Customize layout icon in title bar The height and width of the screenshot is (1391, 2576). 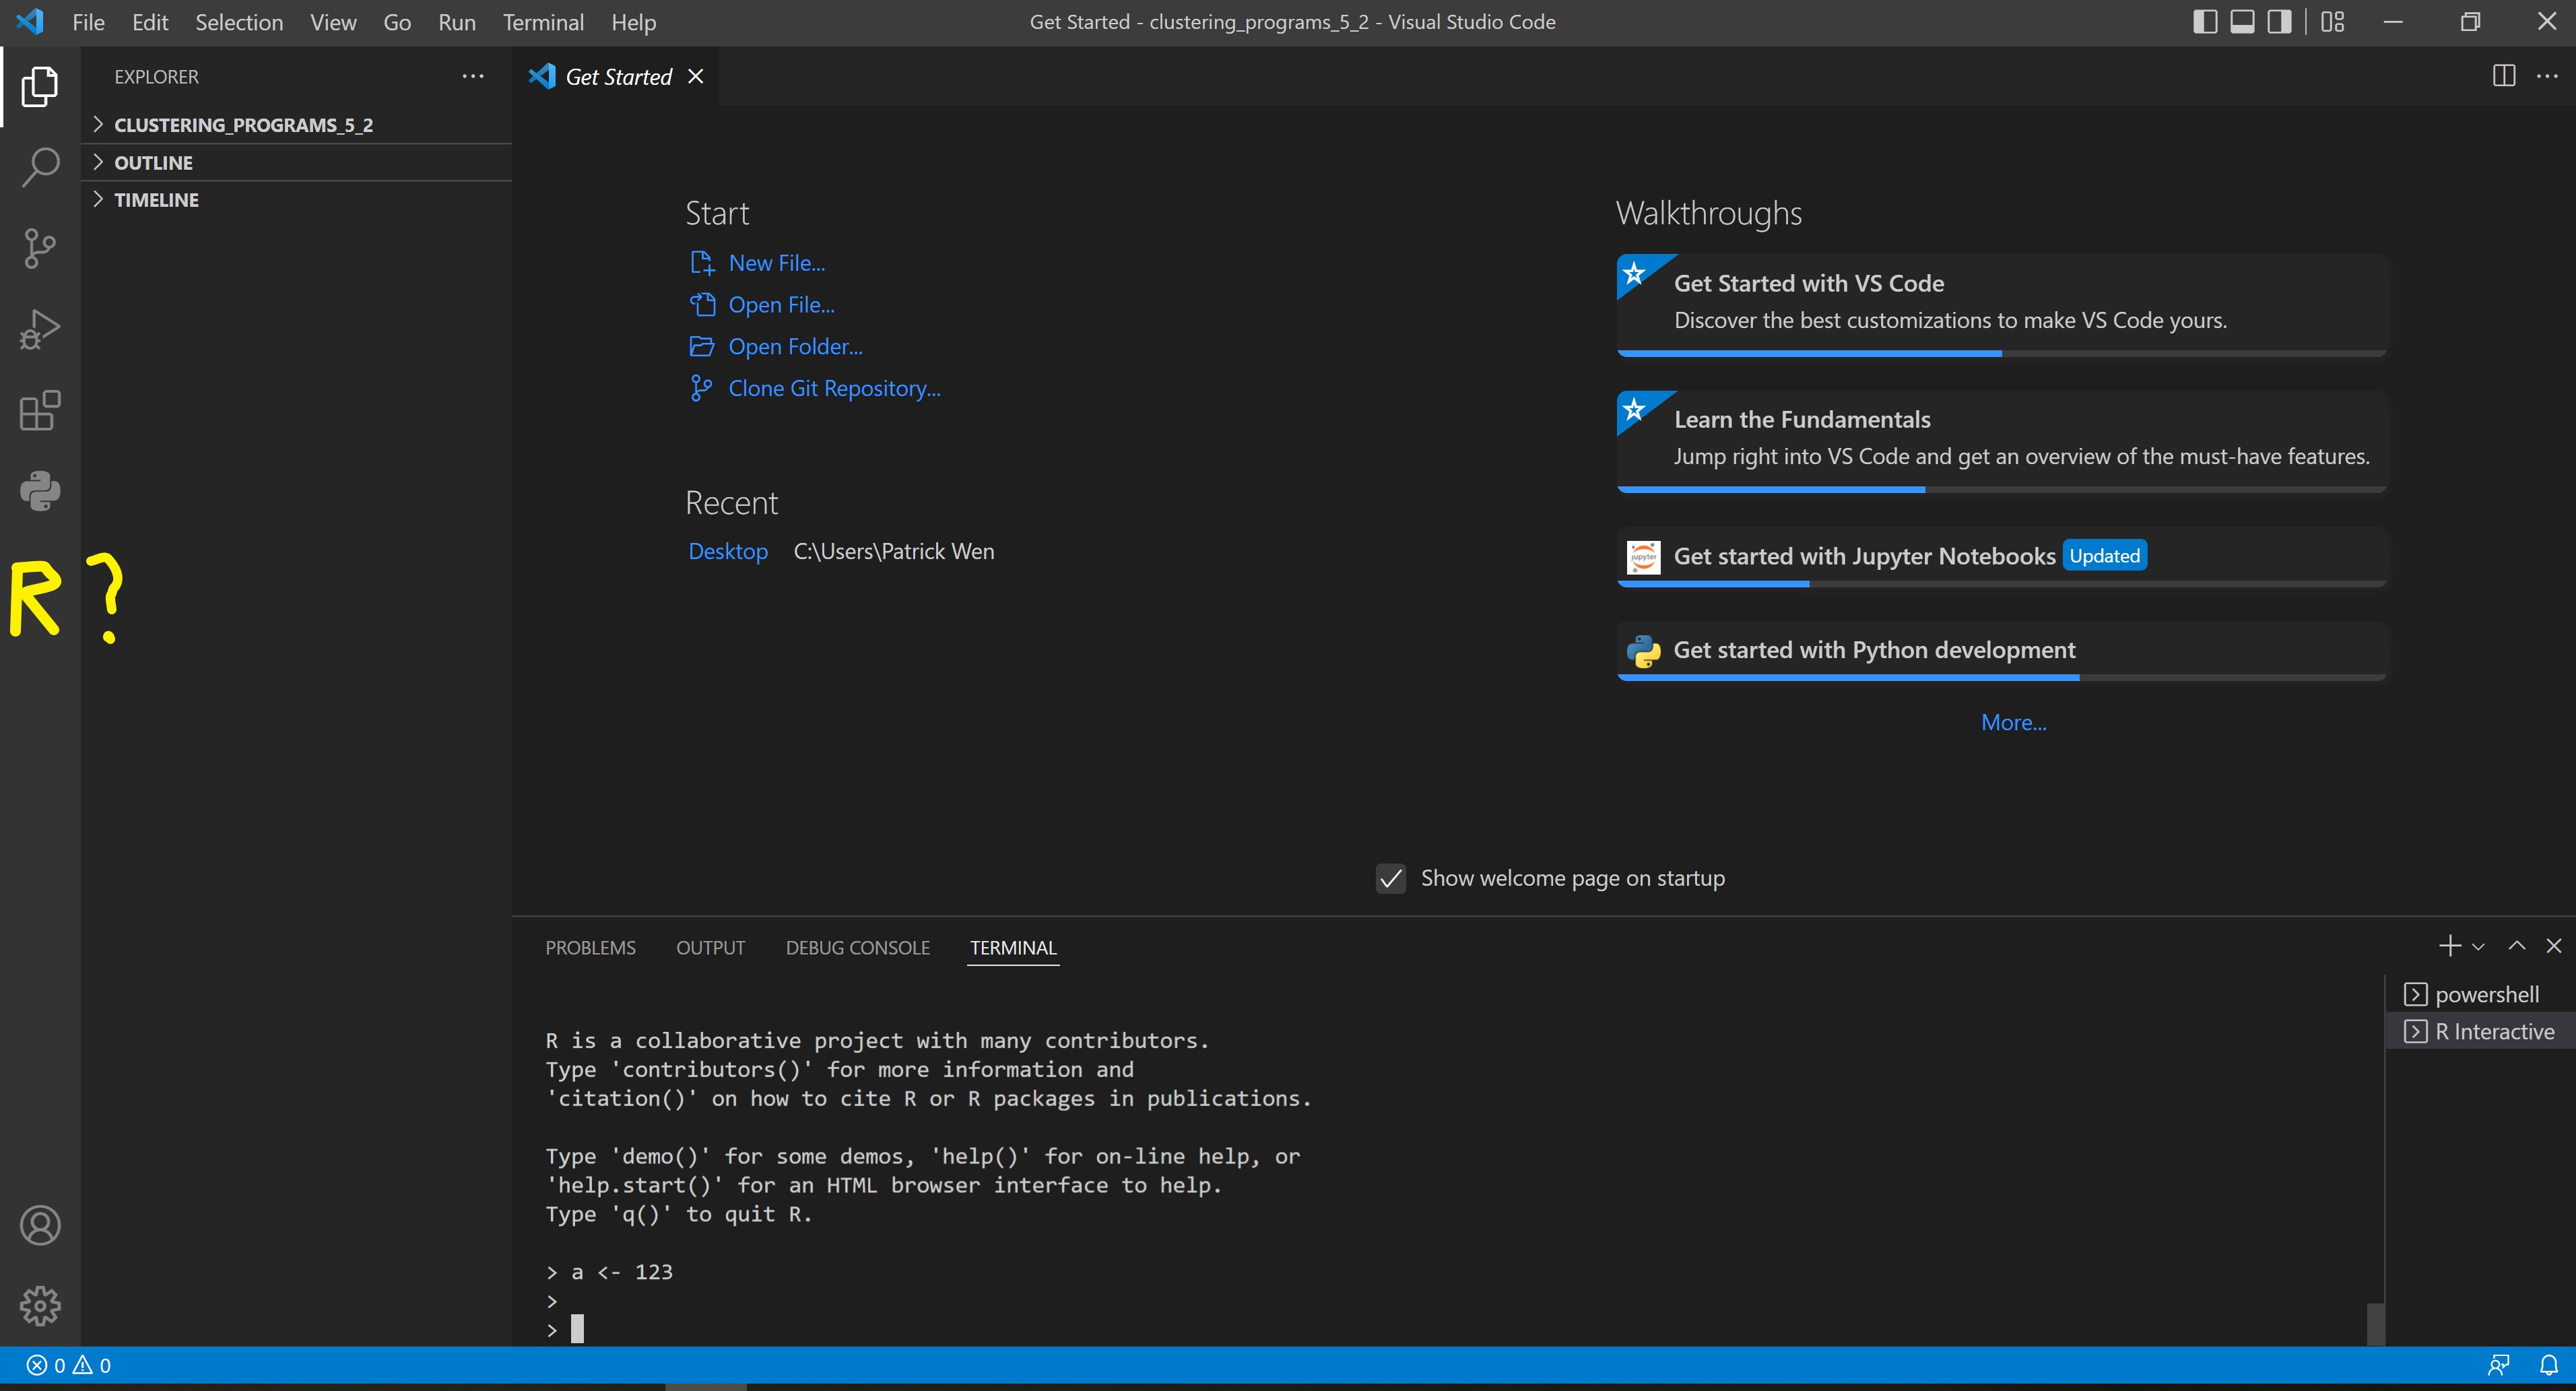(2333, 22)
